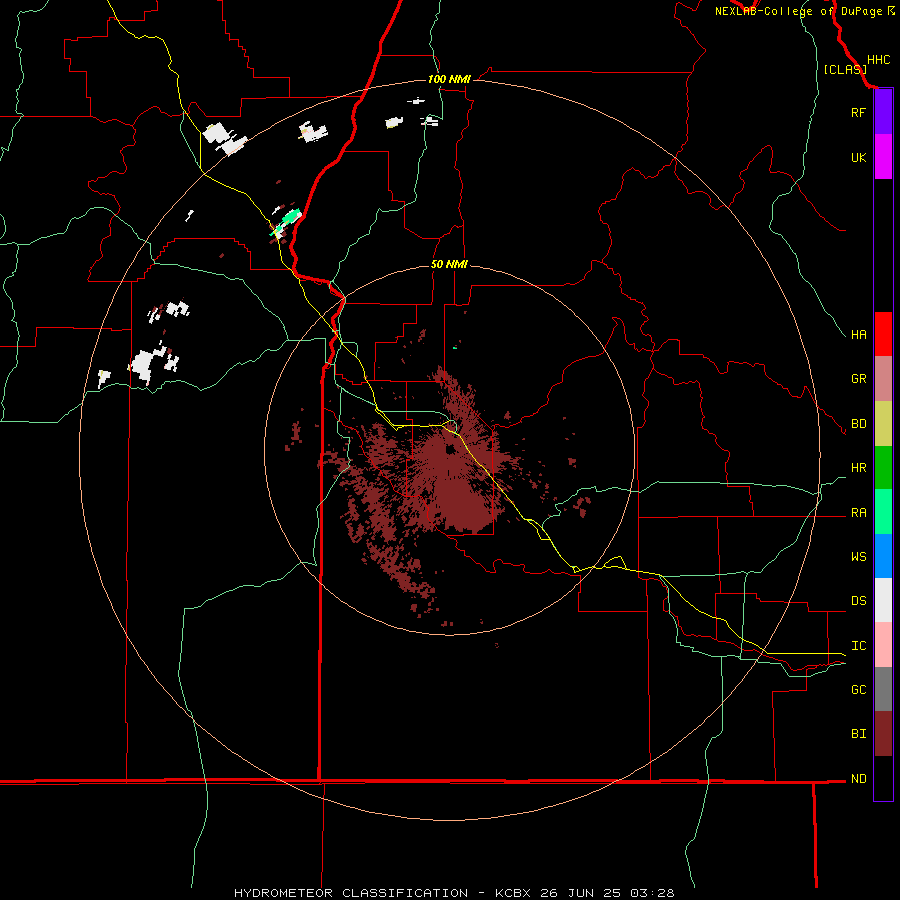The height and width of the screenshot is (900, 900).
Task: Click the "DS" legend label
Action: (x=858, y=601)
